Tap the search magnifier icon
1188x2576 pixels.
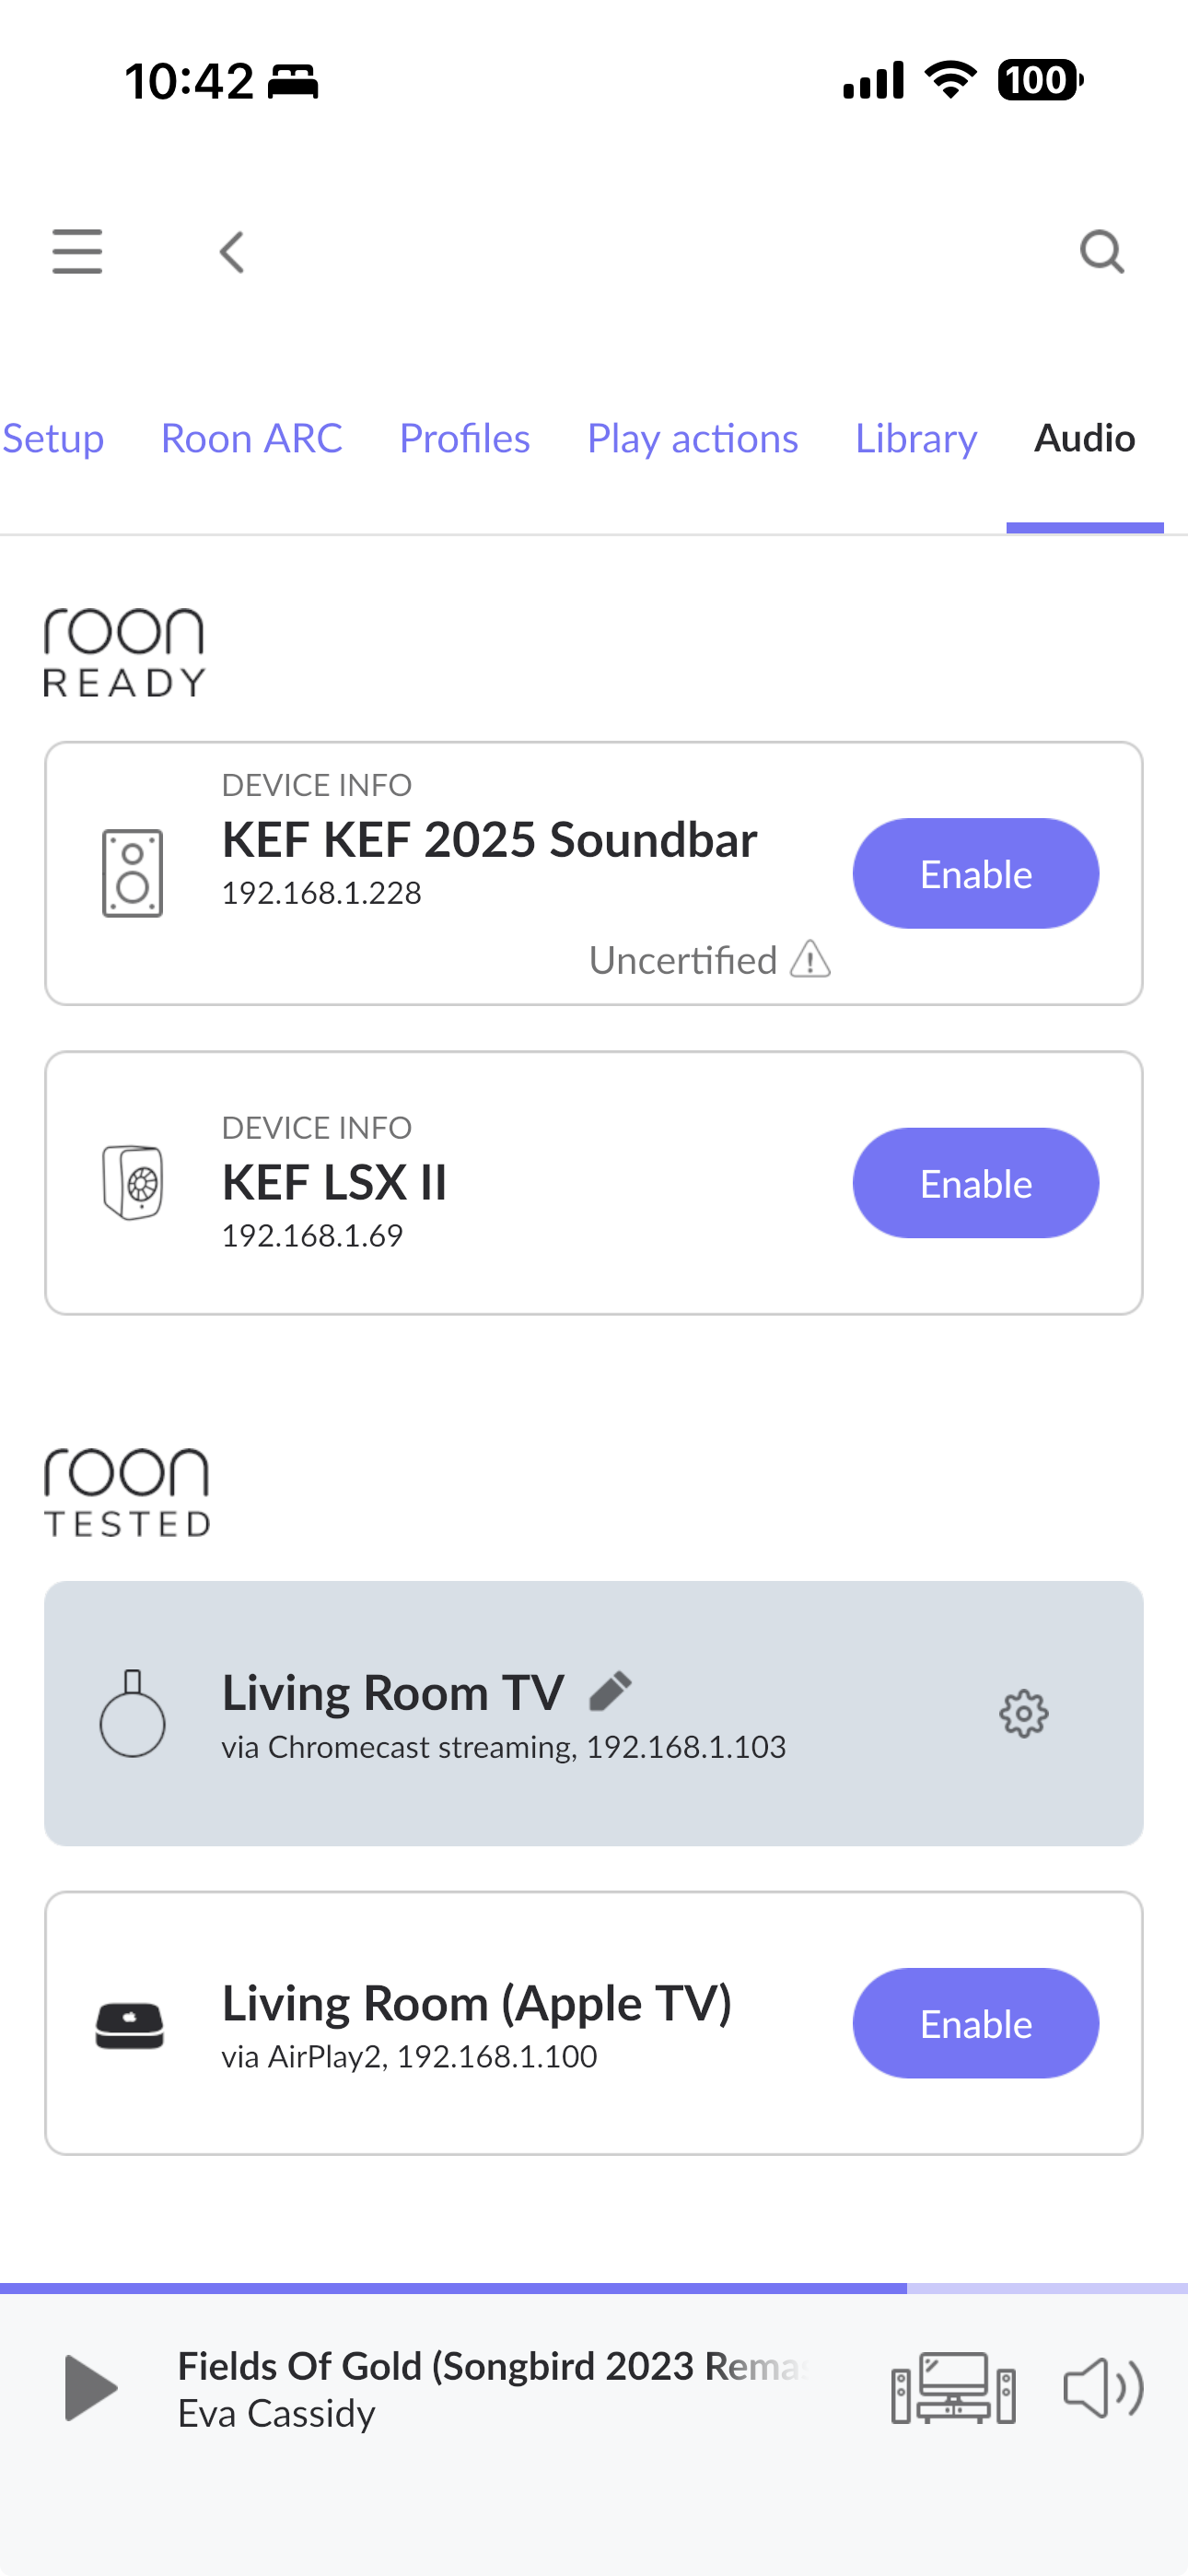(1102, 252)
